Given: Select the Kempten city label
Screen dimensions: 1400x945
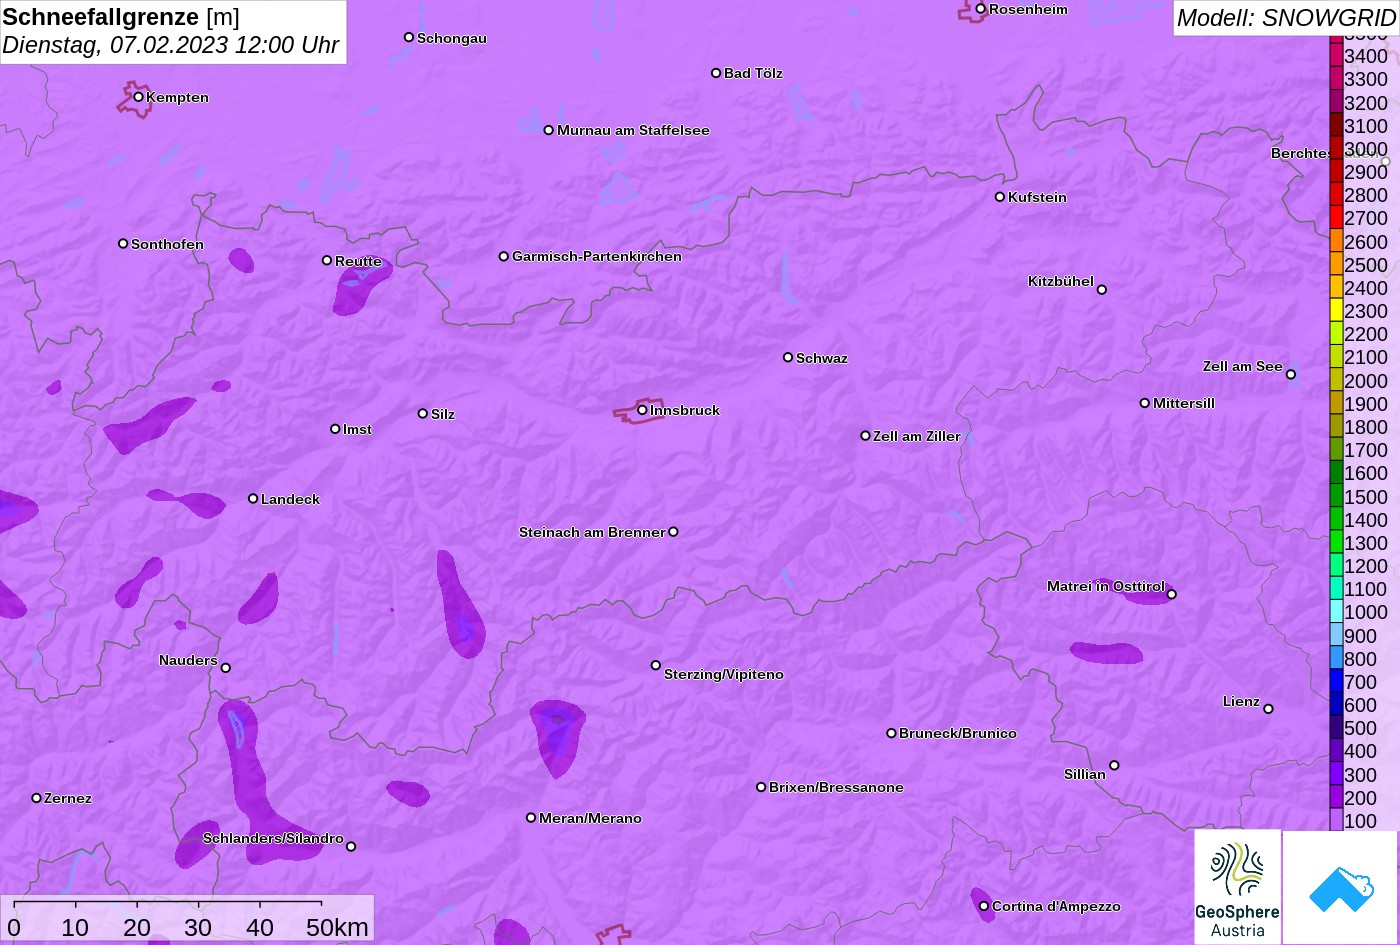Looking at the screenshot, I should tap(177, 97).
